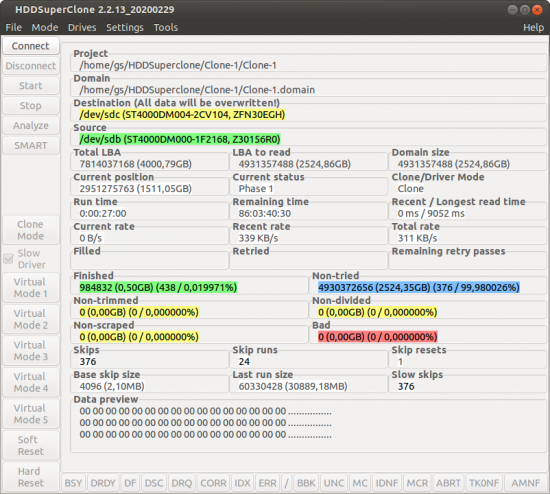Image resolution: width=550 pixels, height=494 pixels.
Task: Click the Last run size value 60330428
Action: [293, 386]
